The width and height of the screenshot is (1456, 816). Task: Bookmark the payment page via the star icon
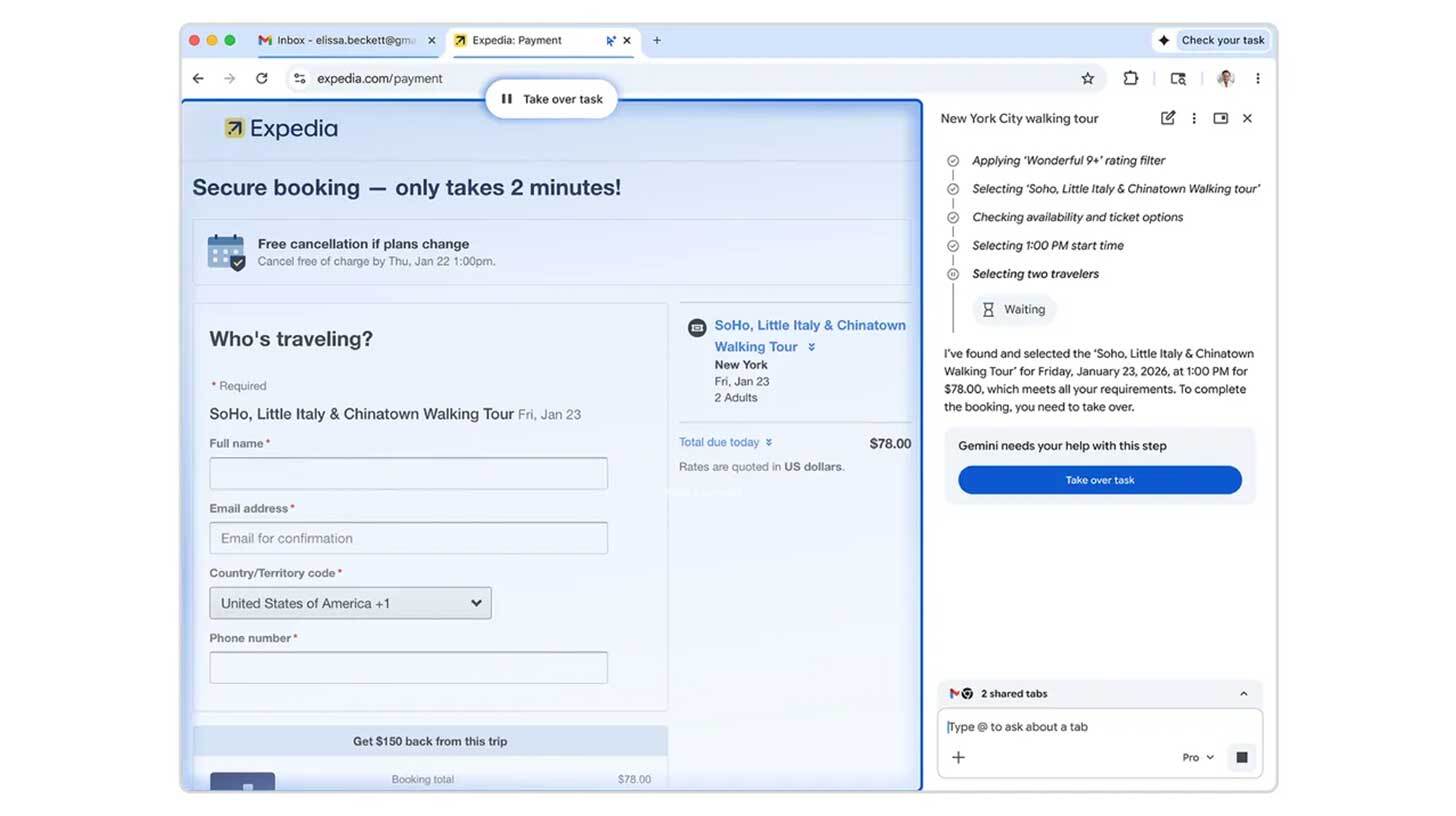(x=1087, y=78)
